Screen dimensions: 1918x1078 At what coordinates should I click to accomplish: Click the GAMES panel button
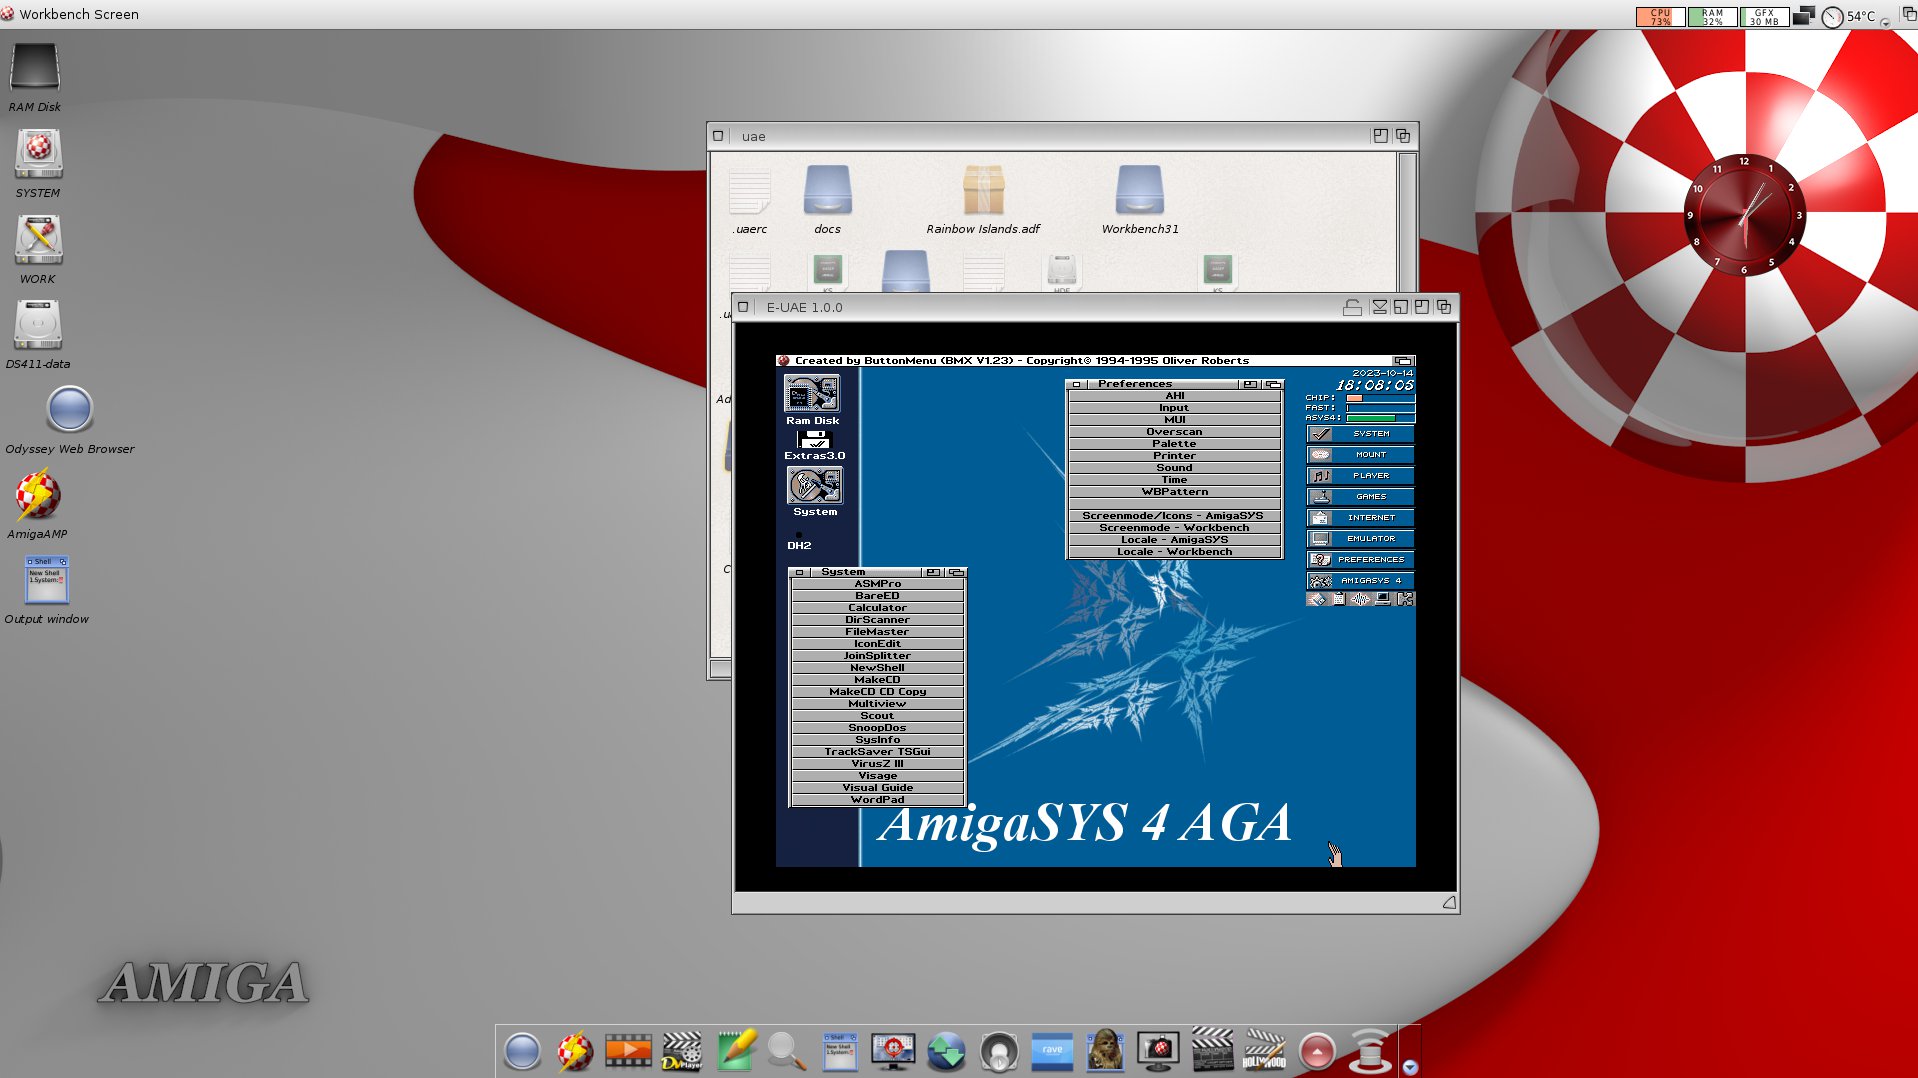[x=1360, y=497]
